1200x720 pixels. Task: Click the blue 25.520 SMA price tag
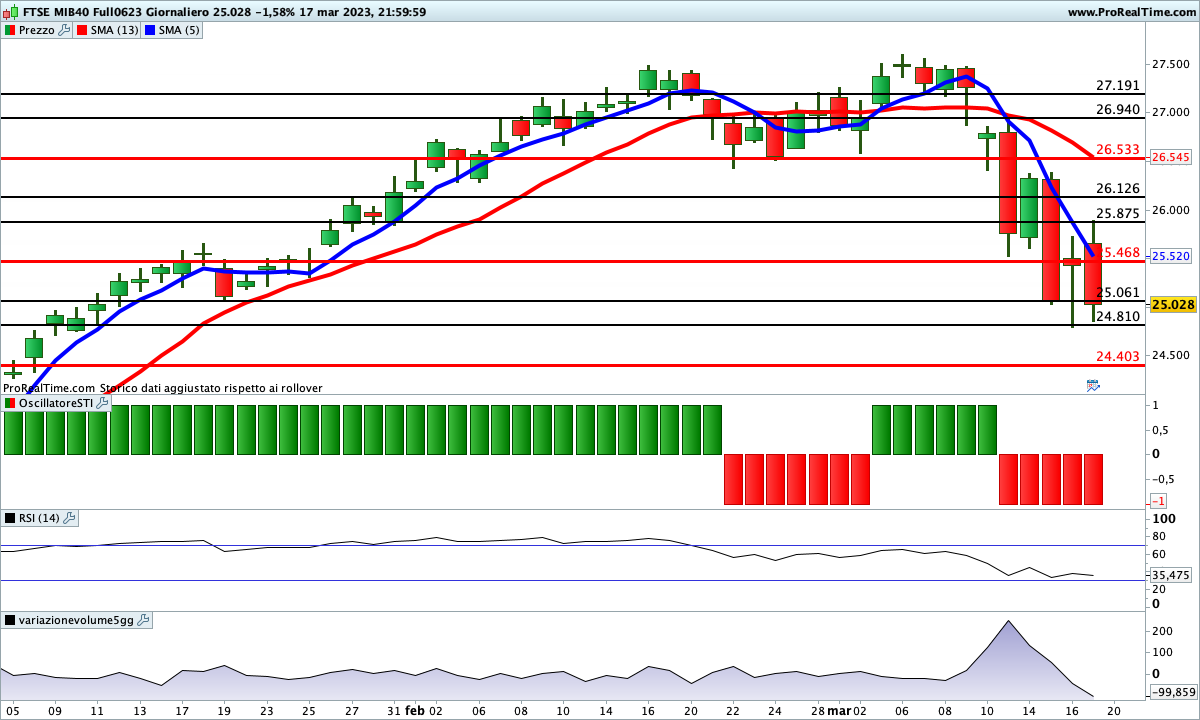[1170, 256]
